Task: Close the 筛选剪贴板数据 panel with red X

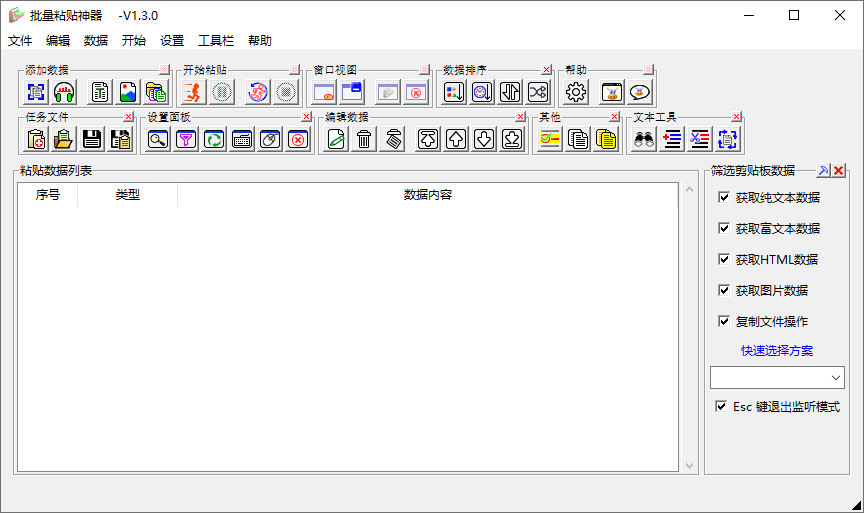Action: 838,170
